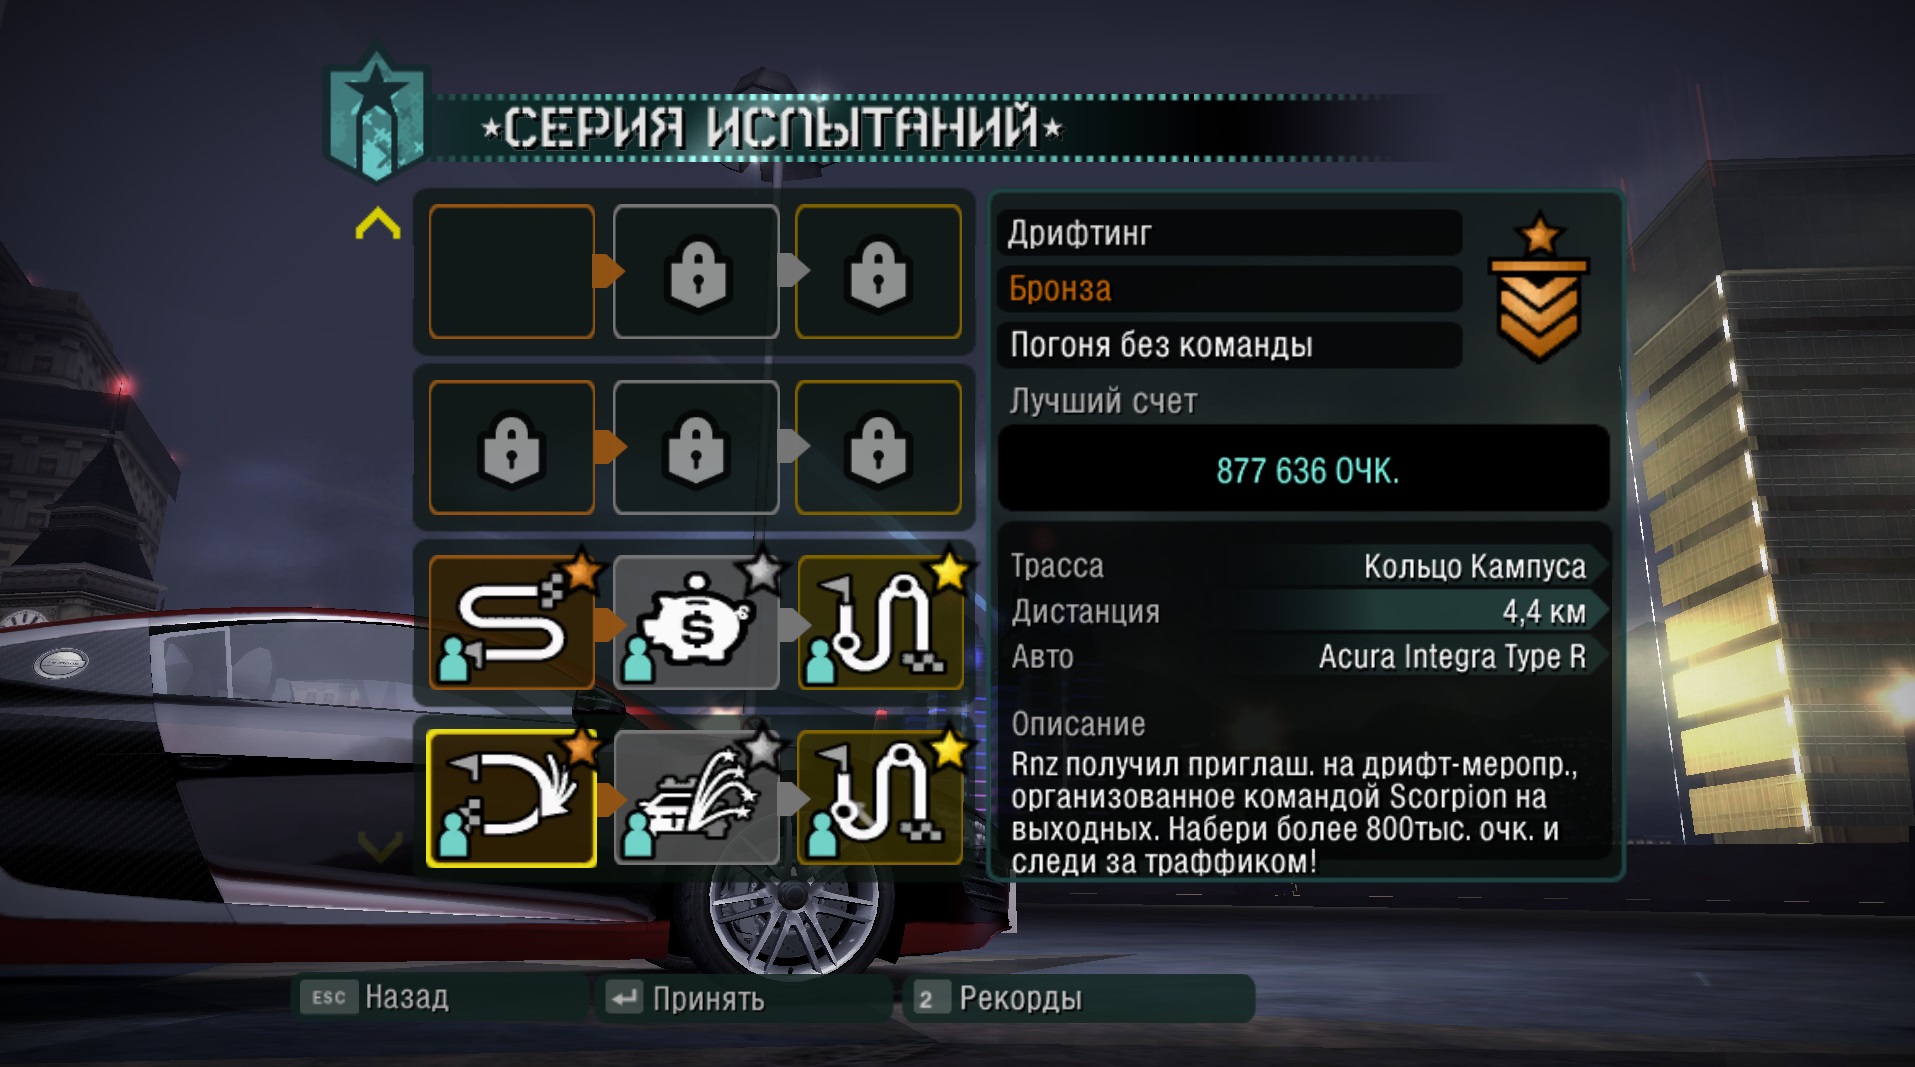Click the Challenge Series star shield emblem
The image size is (1915, 1067).
tap(376, 115)
